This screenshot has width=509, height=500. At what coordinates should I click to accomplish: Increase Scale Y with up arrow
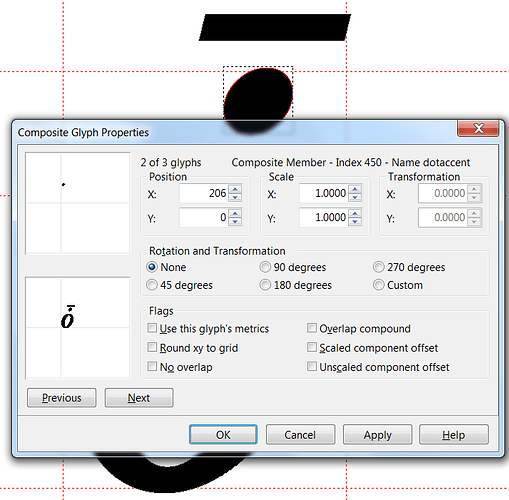click(355, 213)
